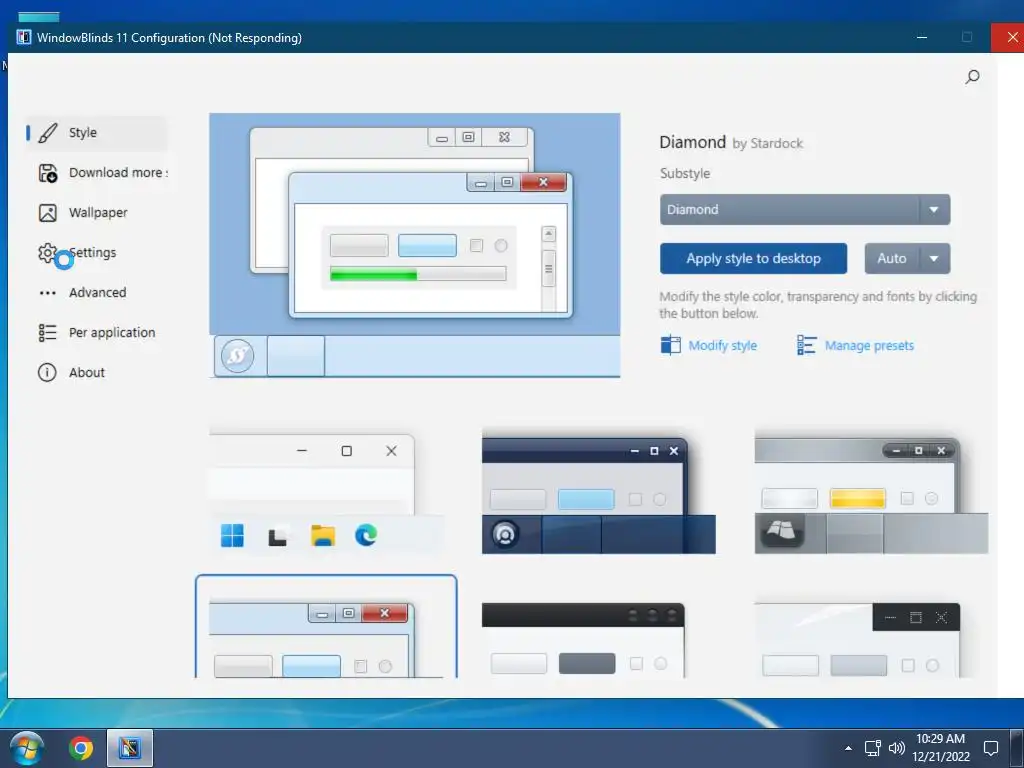Click the Substyle dropdown arrow

pos(934,210)
